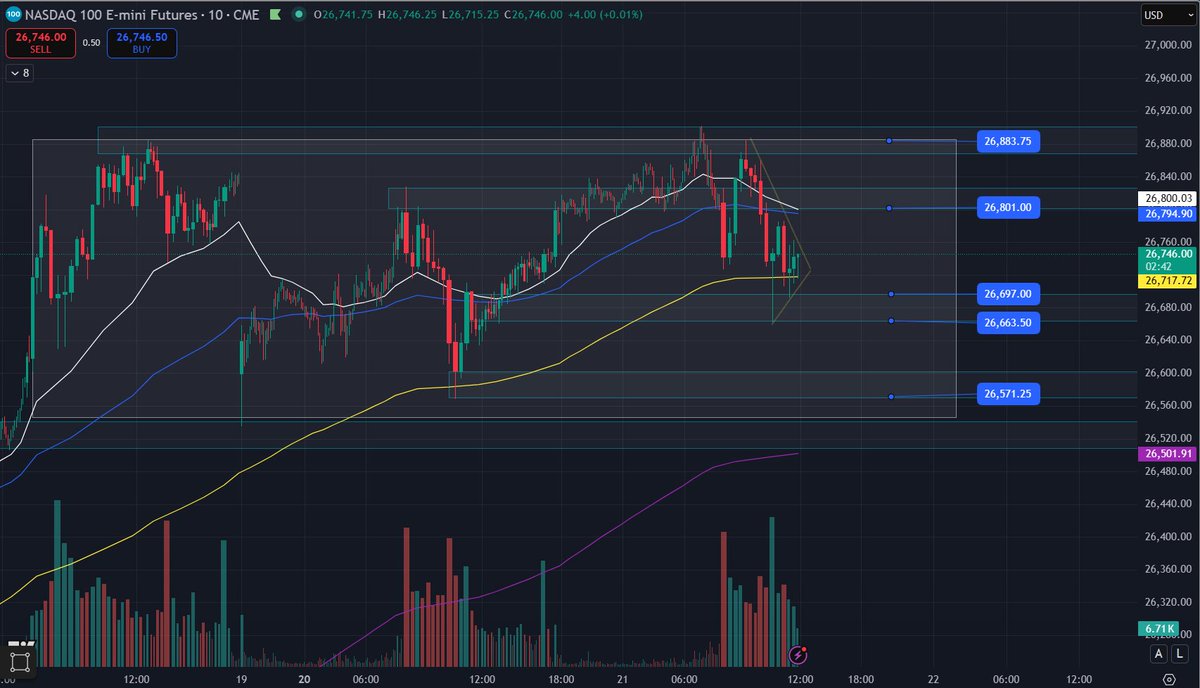Image resolution: width=1200 pixels, height=688 pixels.
Task: Click the blue 26,794.90 price axis tag
Action: (x=1168, y=214)
